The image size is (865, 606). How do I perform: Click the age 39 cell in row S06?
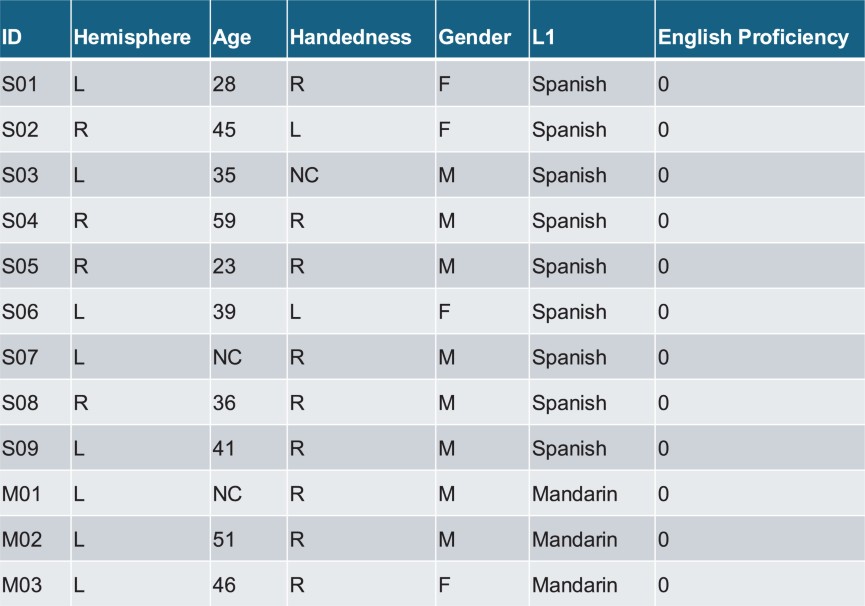(x=225, y=312)
